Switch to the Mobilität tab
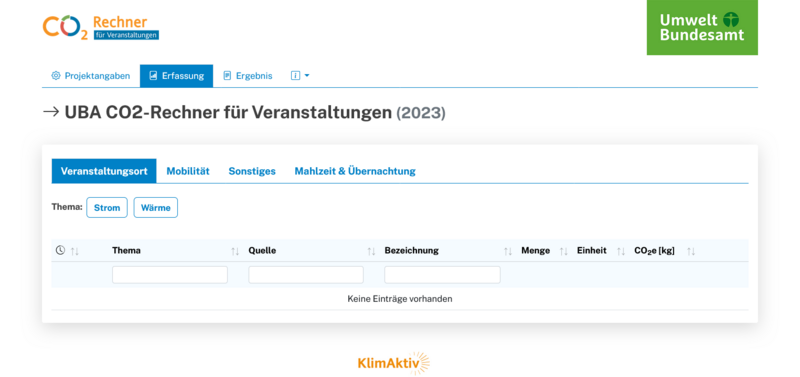 (x=188, y=171)
